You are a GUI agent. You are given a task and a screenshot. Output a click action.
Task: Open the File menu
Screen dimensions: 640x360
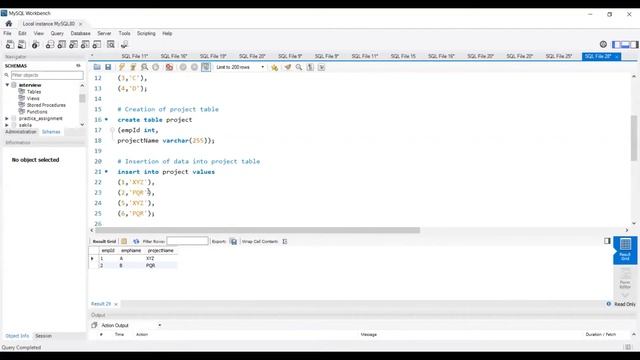tap(7, 33)
